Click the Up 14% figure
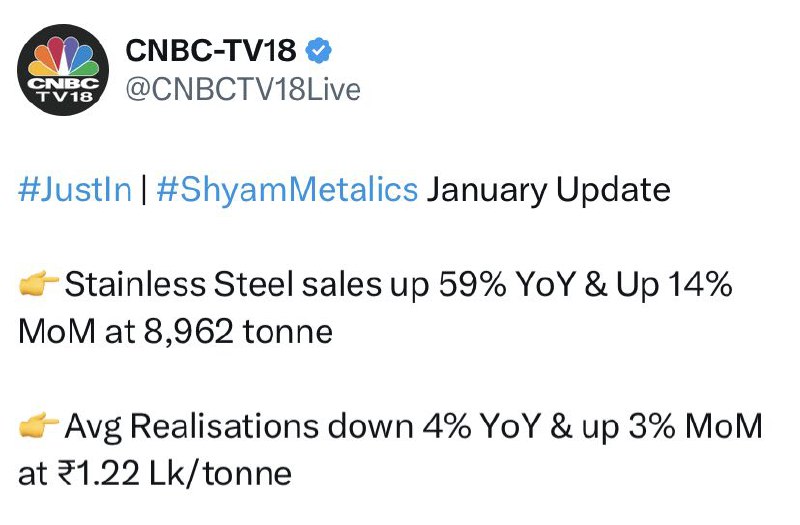This screenshot has width=800, height=525. (674, 284)
